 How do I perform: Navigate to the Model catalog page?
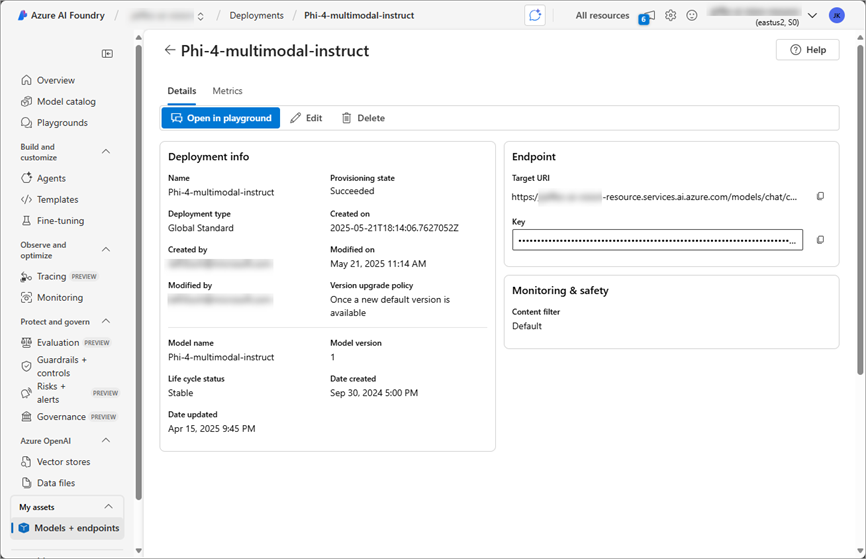coord(66,102)
